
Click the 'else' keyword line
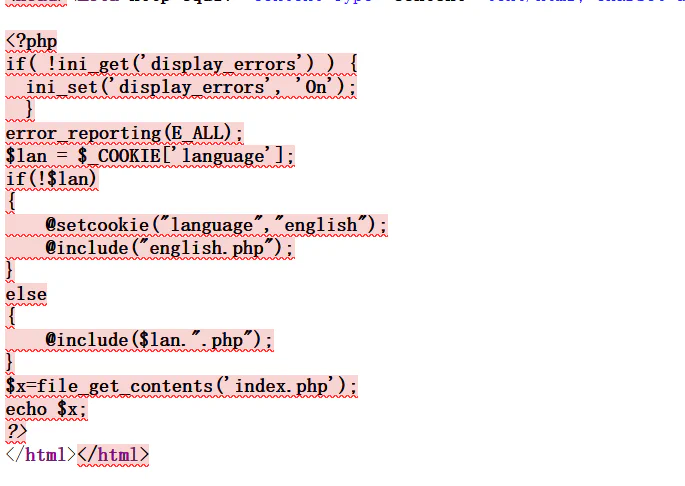[x=26, y=294]
